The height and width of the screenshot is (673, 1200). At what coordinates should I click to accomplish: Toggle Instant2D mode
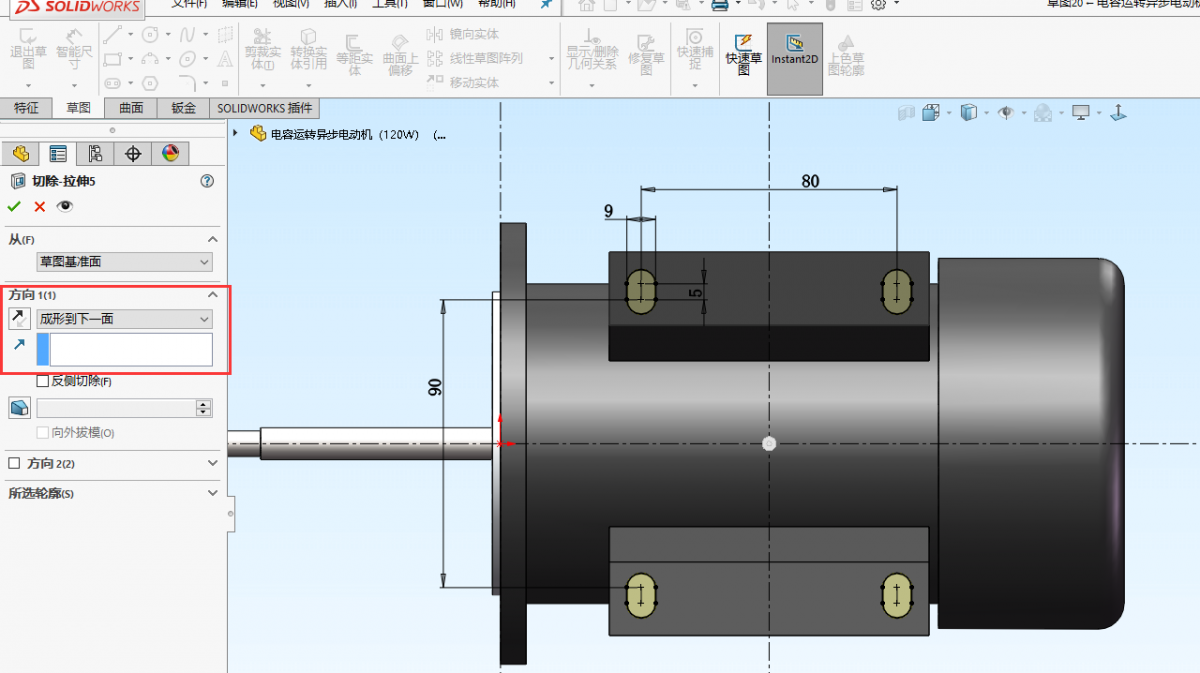pyautogui.click(x=795, y=59)
